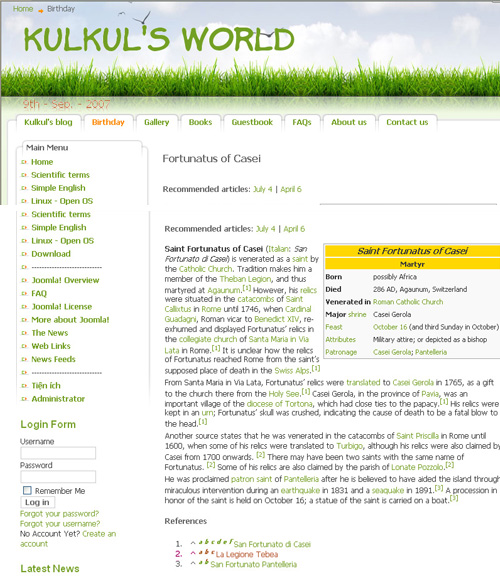The width and height of the screenshot is (500, 576).
Task: Open the collegiate church link
Action: (208, 339)
